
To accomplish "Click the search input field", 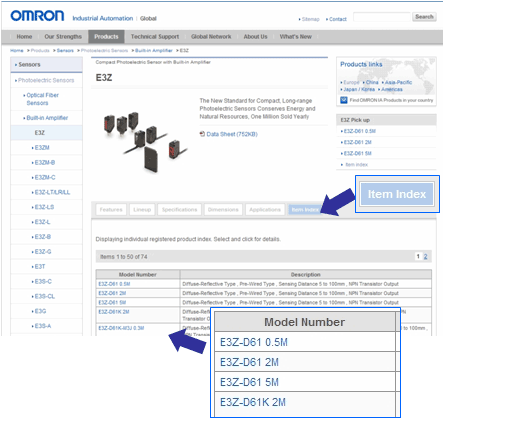I will 382,17.
